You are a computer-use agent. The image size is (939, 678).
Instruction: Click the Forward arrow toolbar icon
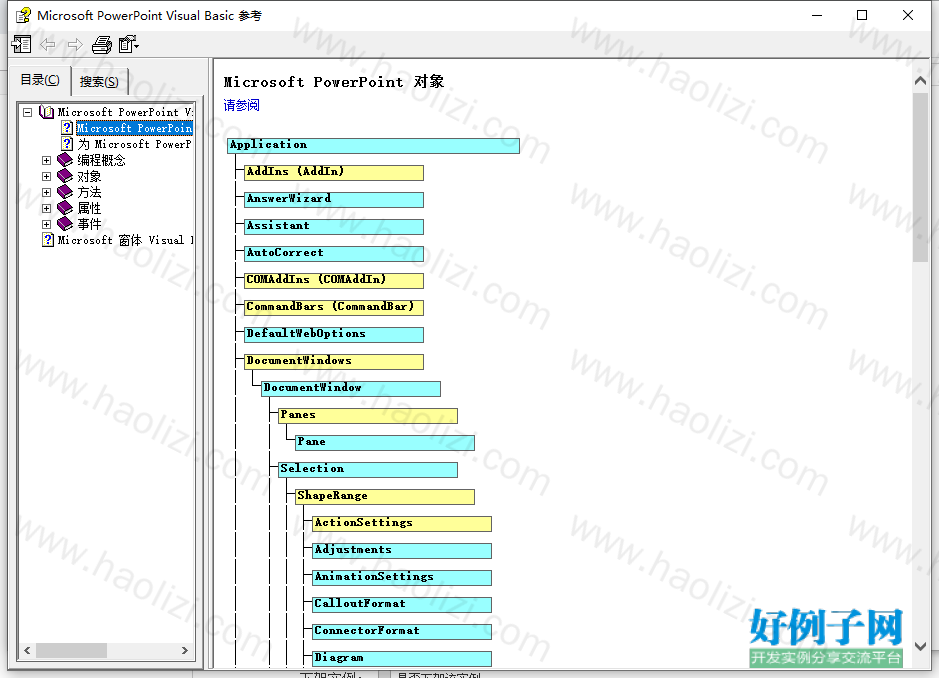(x=75, y=44)
